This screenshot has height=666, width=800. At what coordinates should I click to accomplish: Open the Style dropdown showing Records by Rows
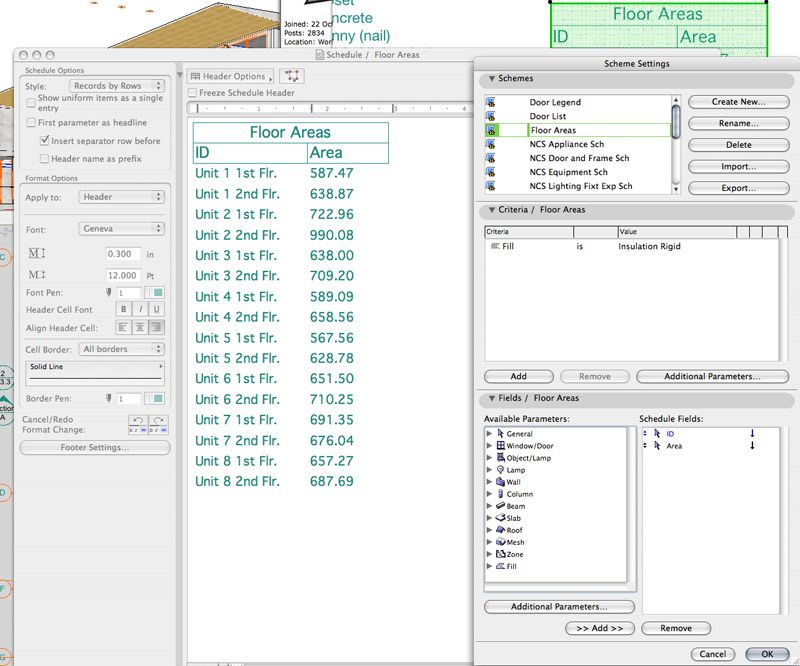point(117,87)
